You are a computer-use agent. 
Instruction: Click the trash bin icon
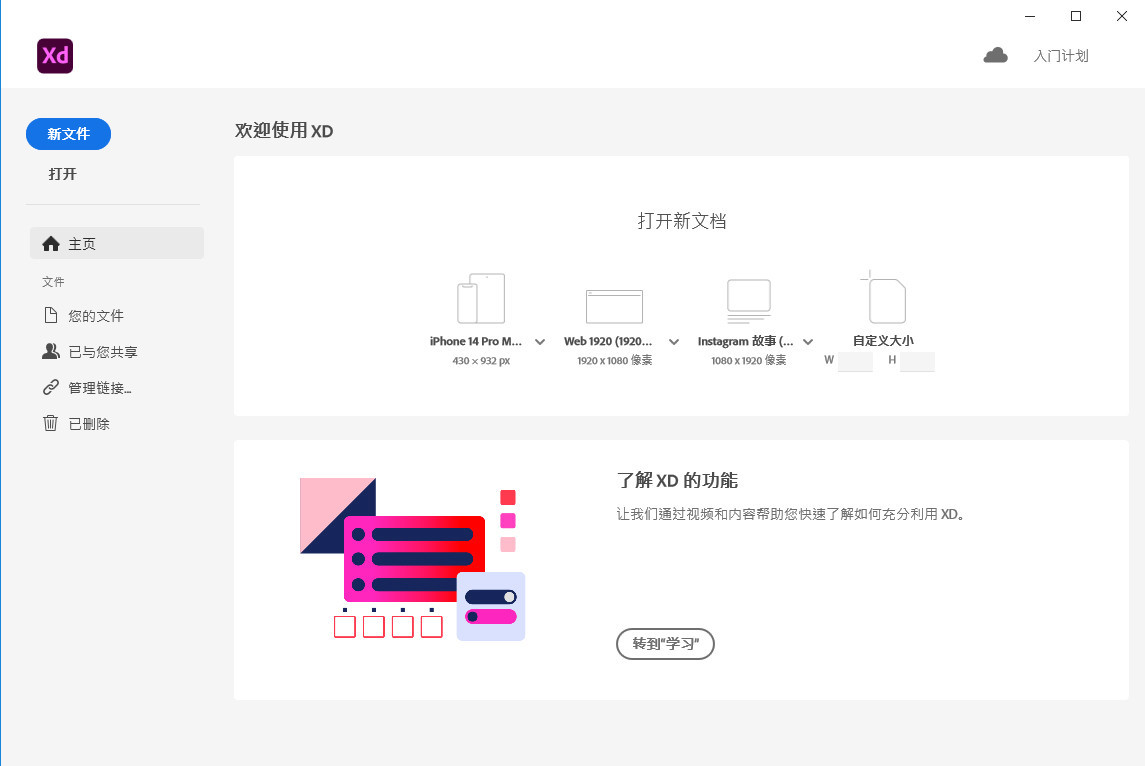(x=50, y=423)
